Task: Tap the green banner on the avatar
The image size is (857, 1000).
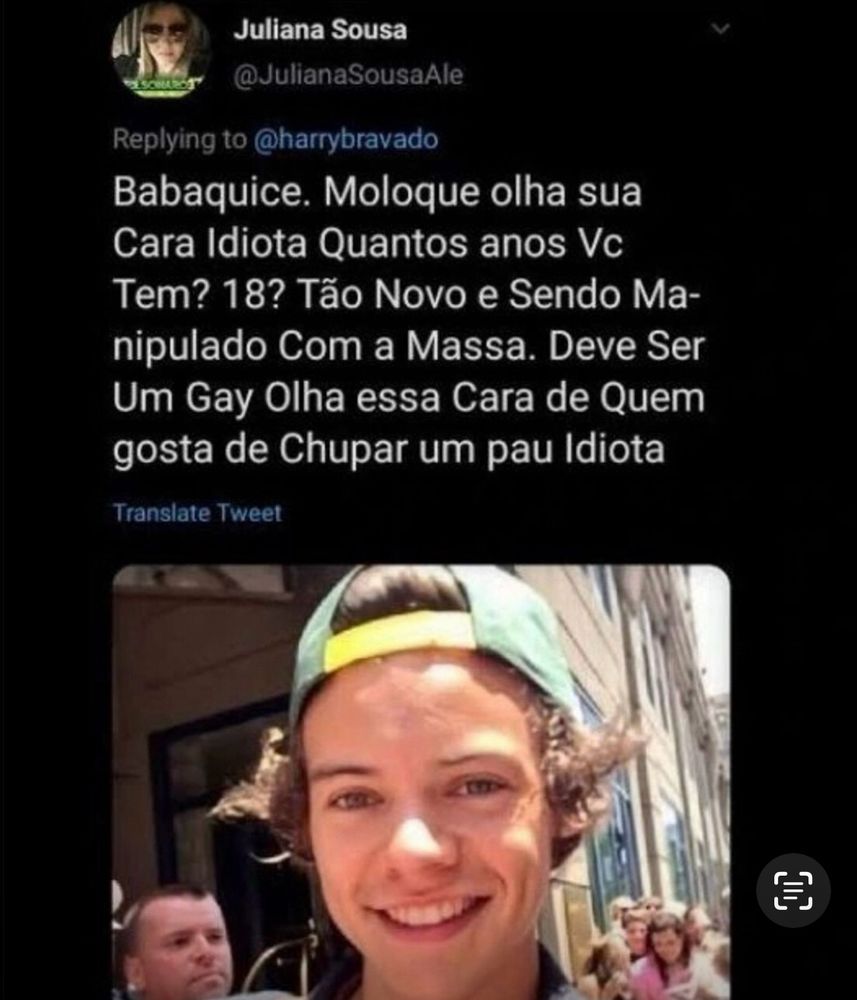Action: coord(161,85)
